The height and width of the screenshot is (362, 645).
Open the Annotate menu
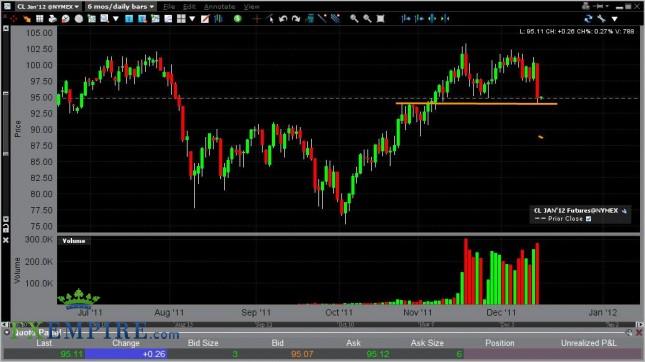pos(220,7)
